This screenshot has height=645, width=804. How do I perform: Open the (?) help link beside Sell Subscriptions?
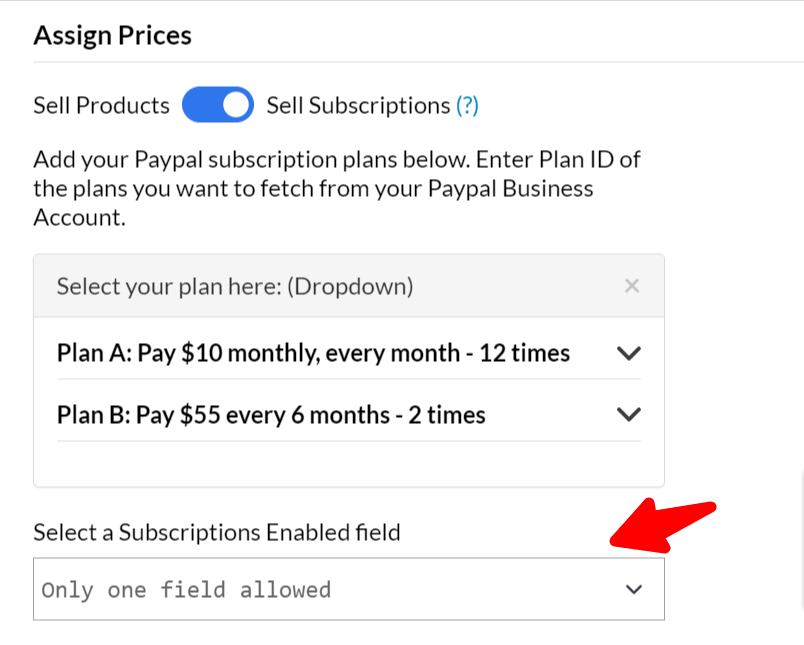click(467, 106)
